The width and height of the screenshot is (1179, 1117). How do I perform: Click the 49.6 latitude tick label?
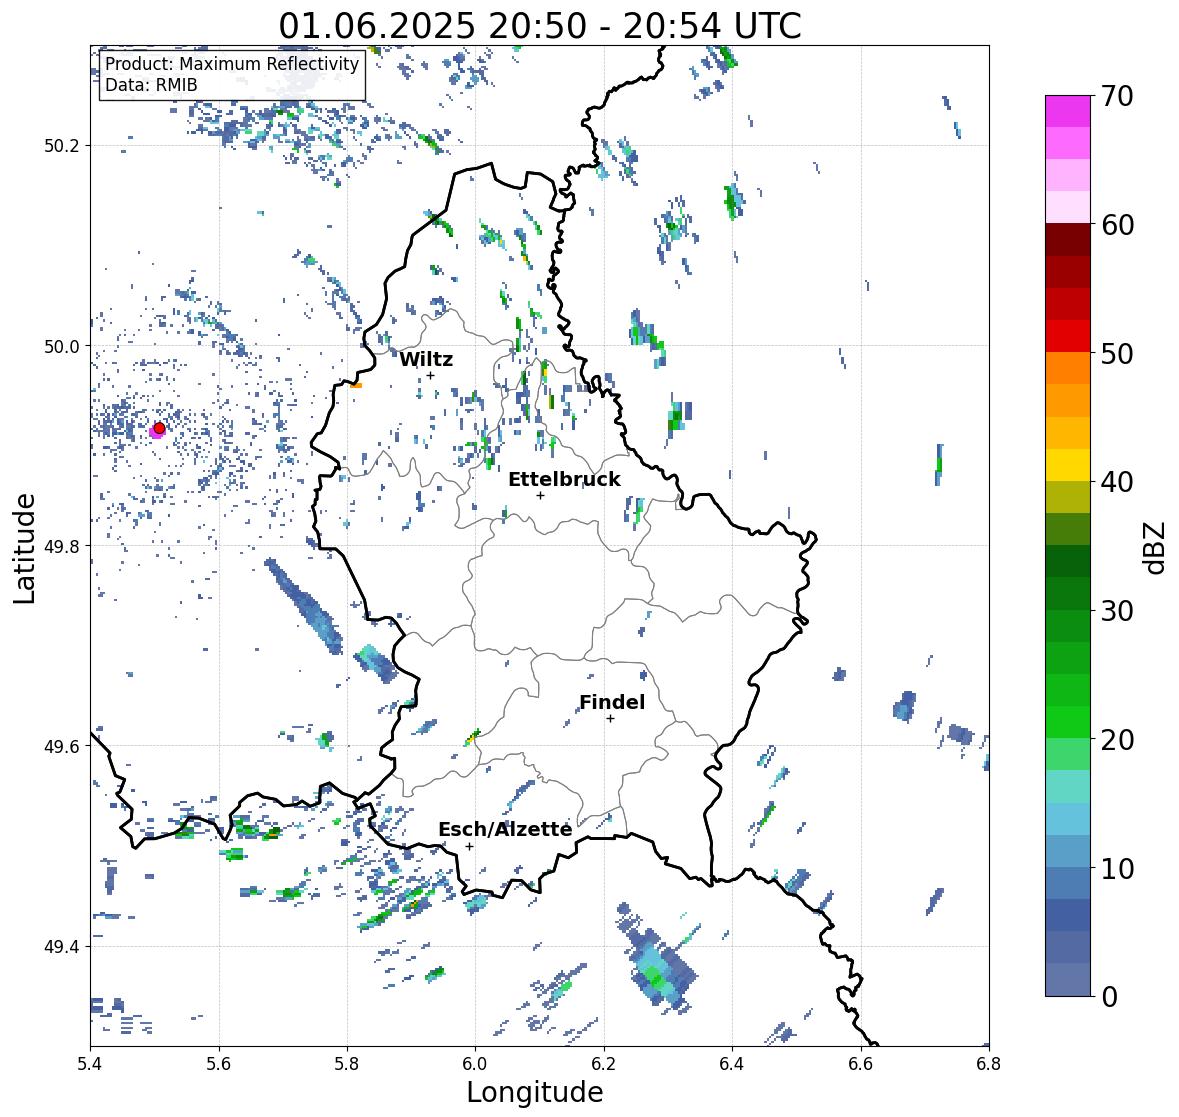click(62, 746)
